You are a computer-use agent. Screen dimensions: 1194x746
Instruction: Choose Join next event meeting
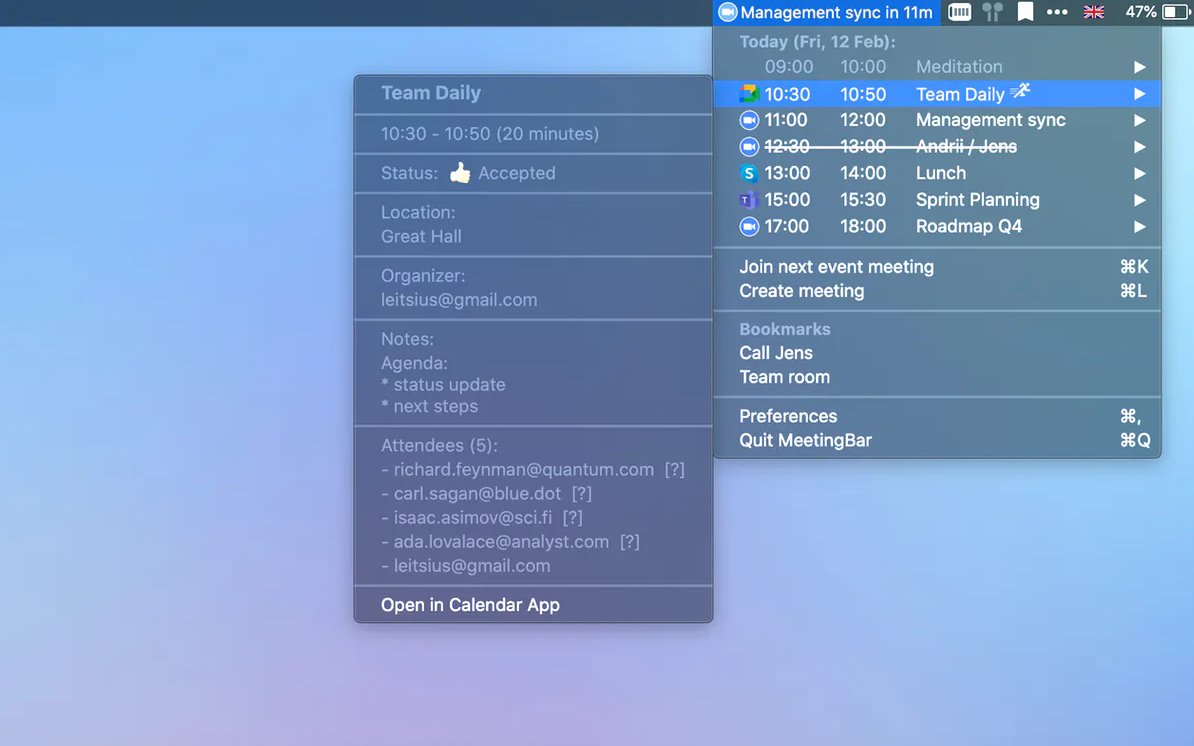coord(937,266)
